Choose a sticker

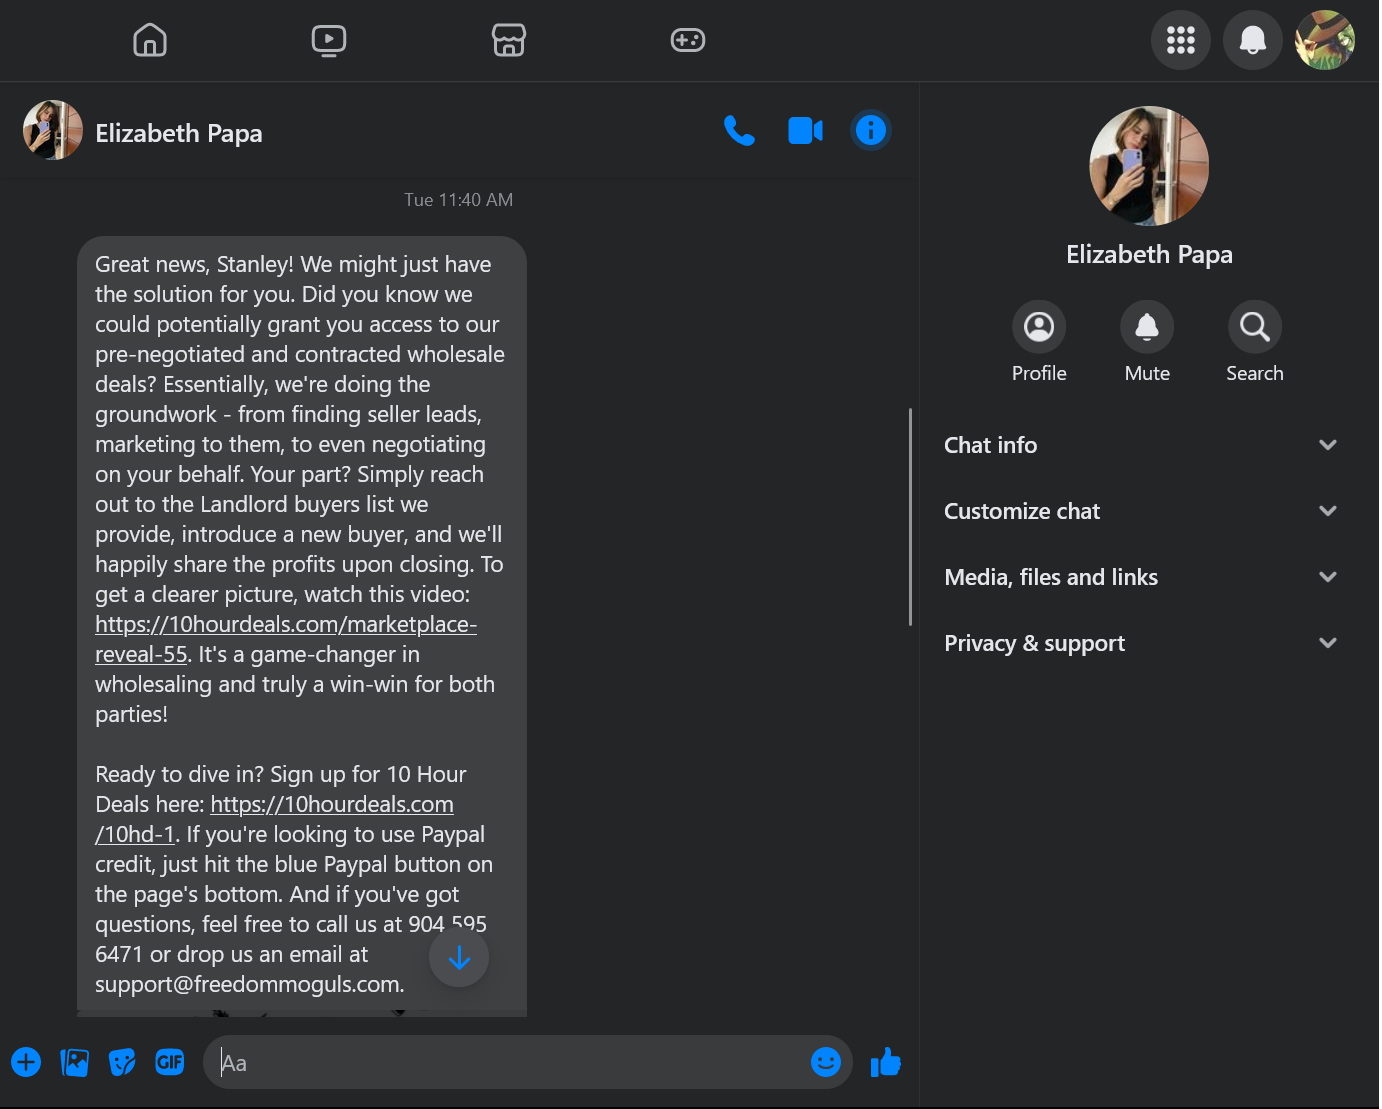pyautogui.click(x=122, y=1062)
